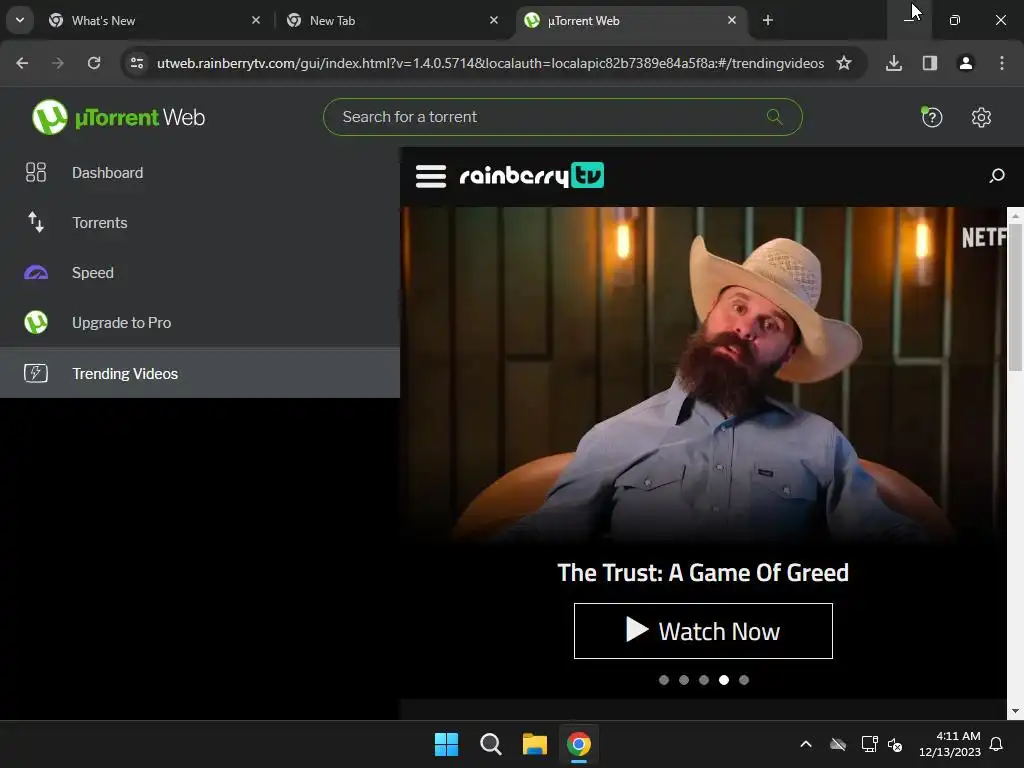Image resolution: width=1024 pixels, height=768 pixels.
Task: Click volume muted icon in system tray
Action: [x=895, y=744]
